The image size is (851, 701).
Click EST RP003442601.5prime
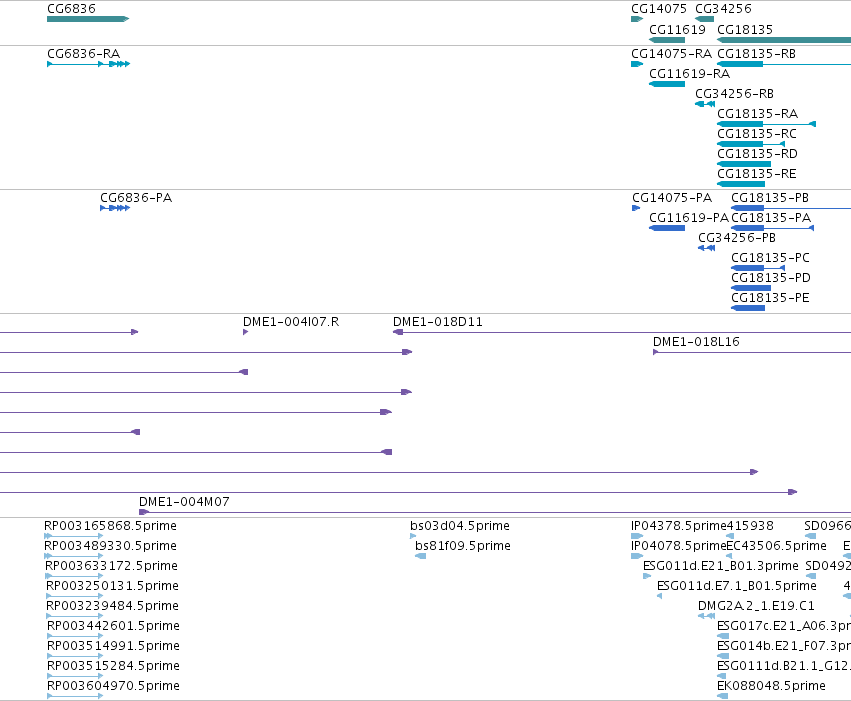tap(113, 626)
